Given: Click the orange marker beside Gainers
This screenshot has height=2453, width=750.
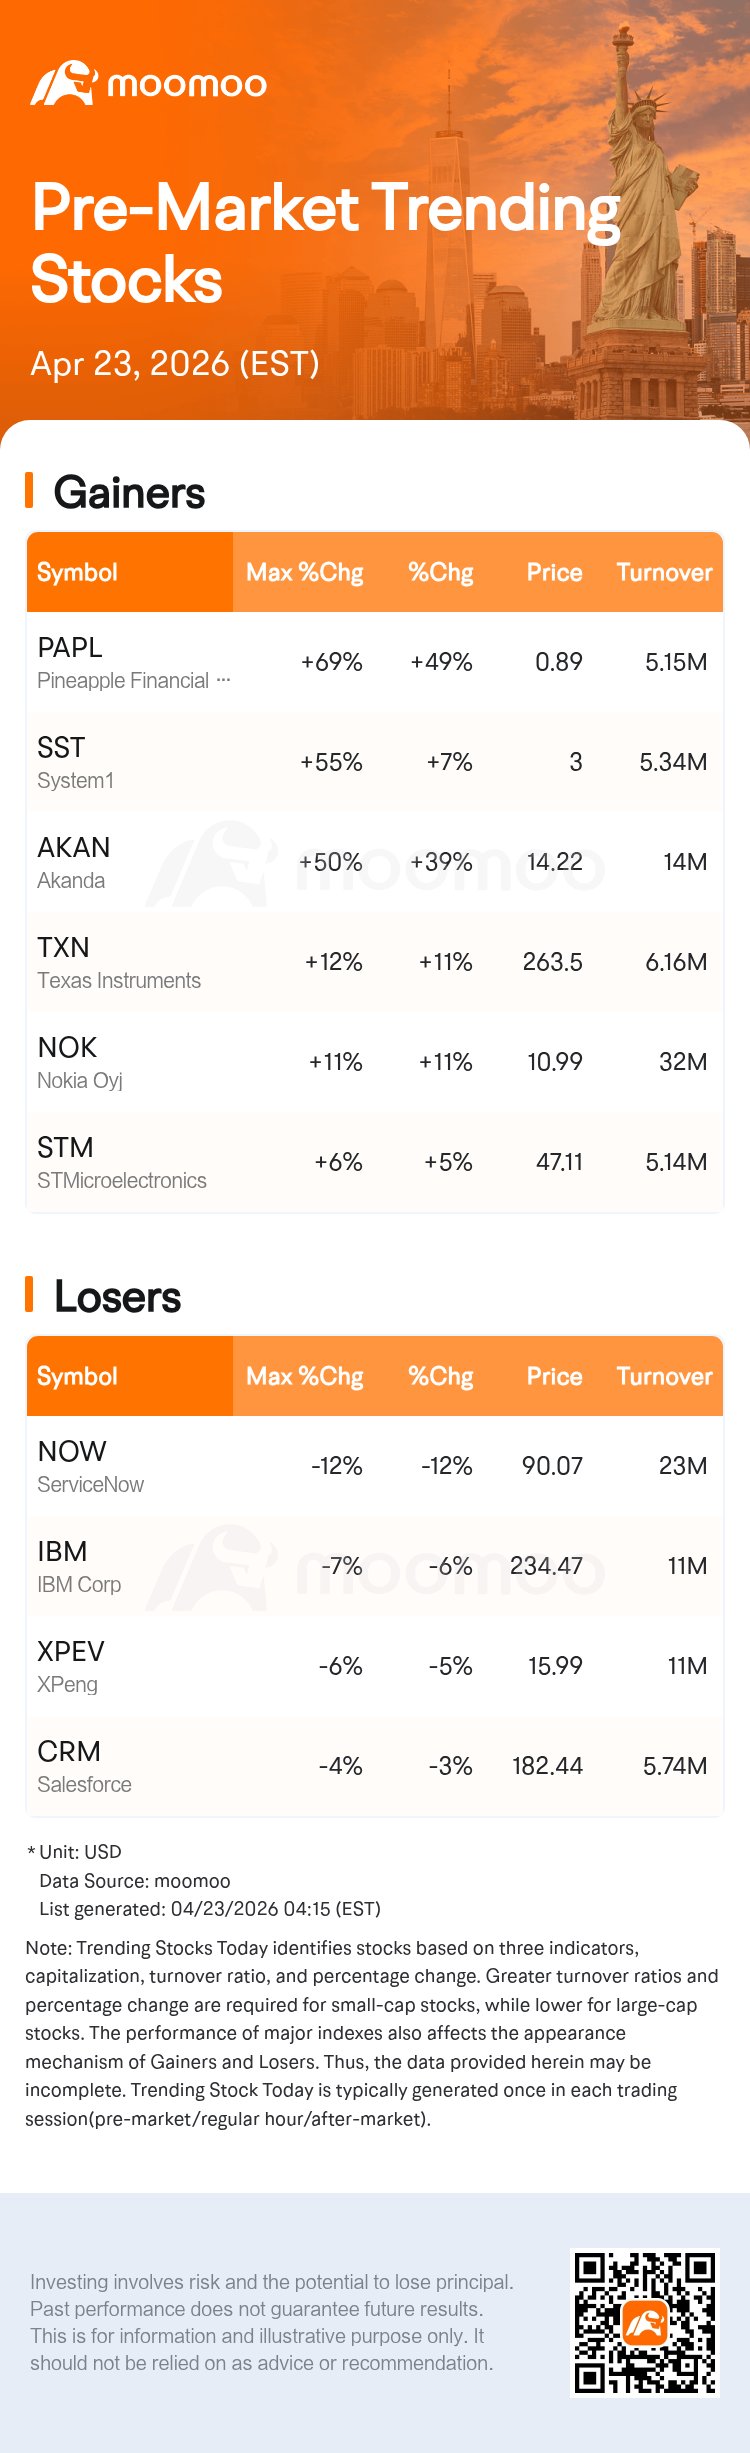Looking at the screenshot, I should [30, 491].
